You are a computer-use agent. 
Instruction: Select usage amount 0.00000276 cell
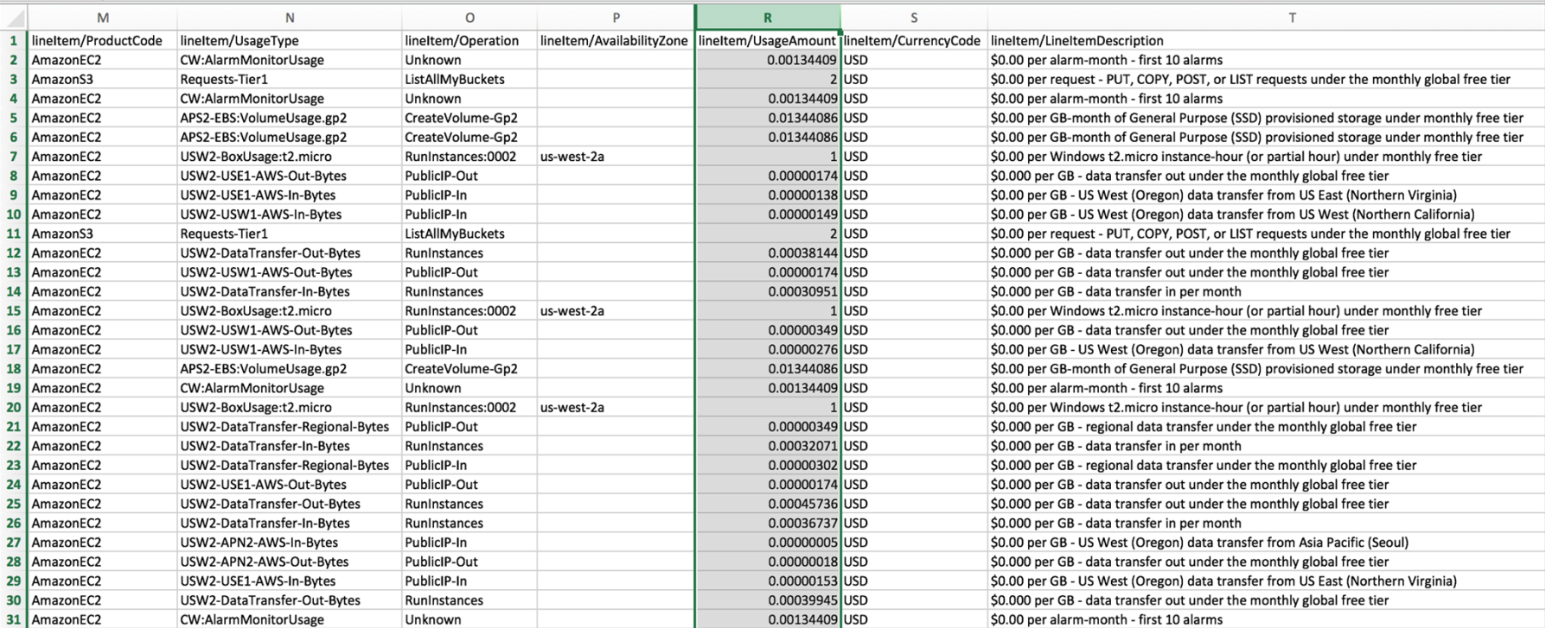click(768, 349)
